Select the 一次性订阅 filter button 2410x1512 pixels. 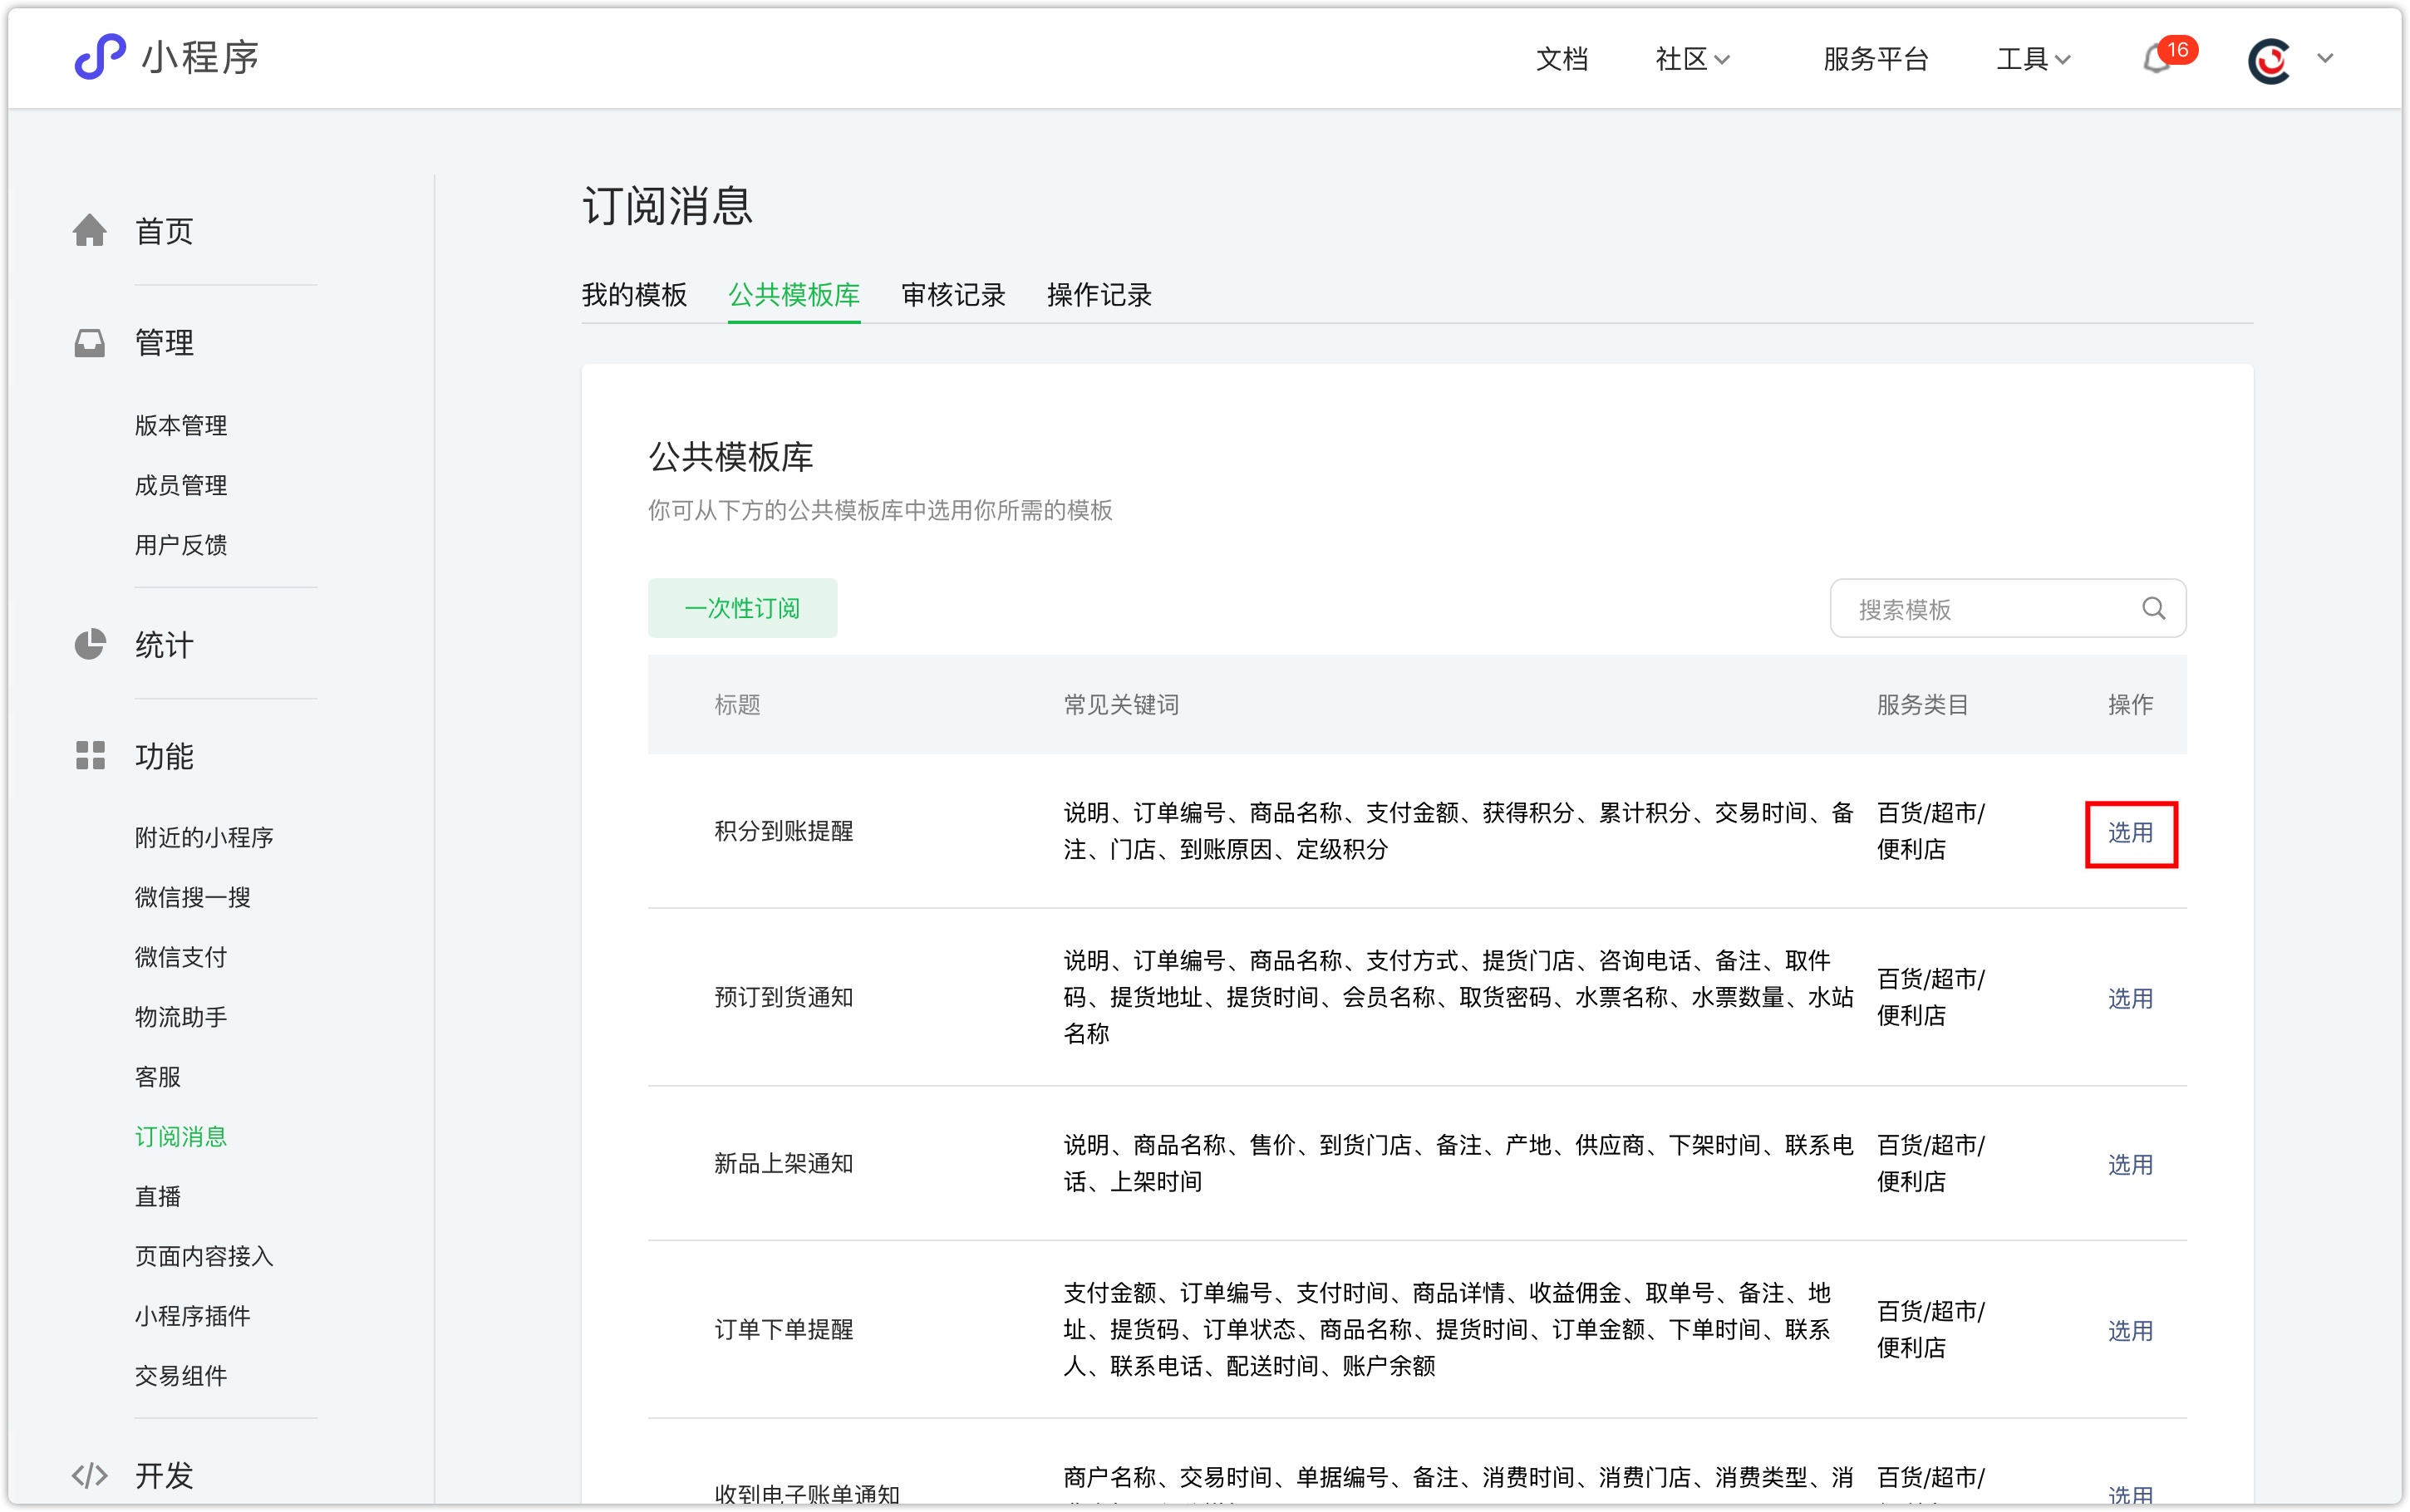(x=742, y=608)
